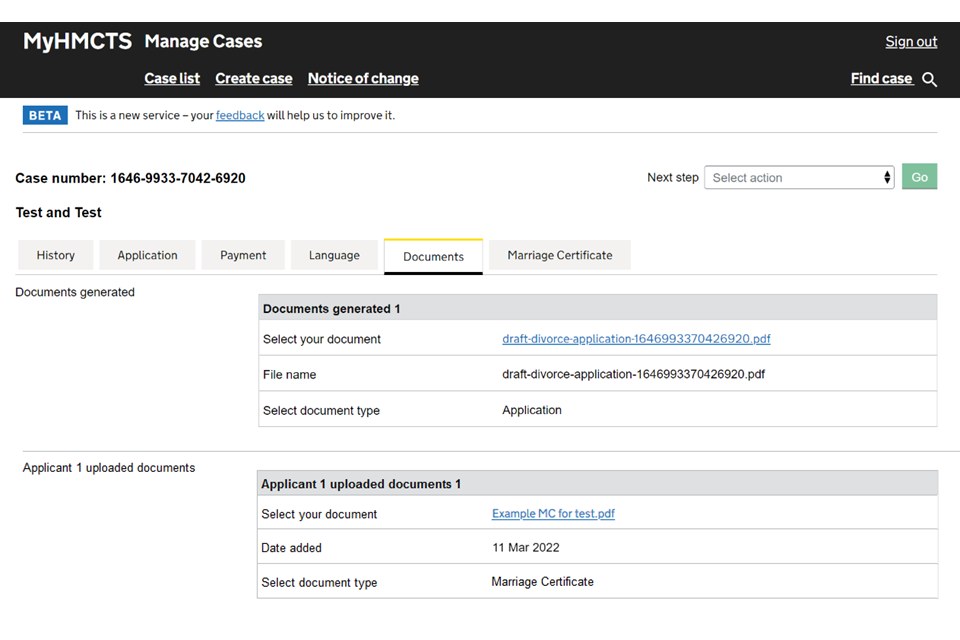
Task: Open the Application tab
Action: point(147,255)
